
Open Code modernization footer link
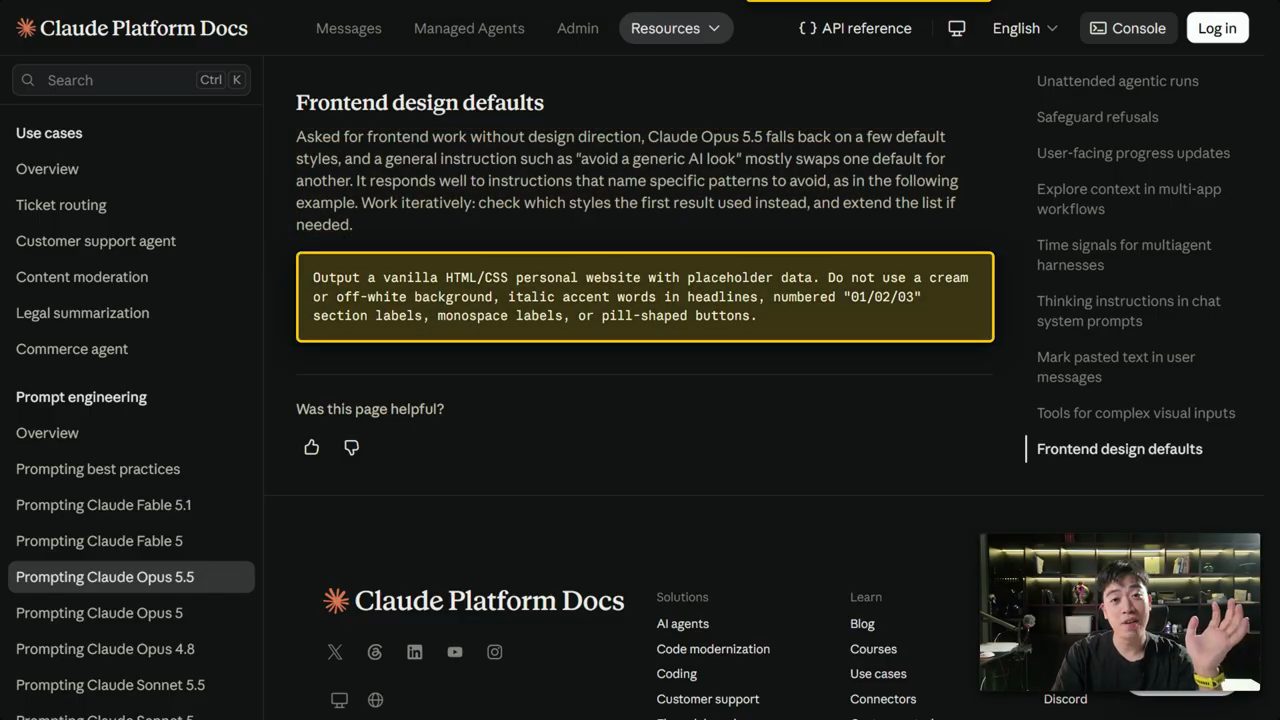(713, 649)
